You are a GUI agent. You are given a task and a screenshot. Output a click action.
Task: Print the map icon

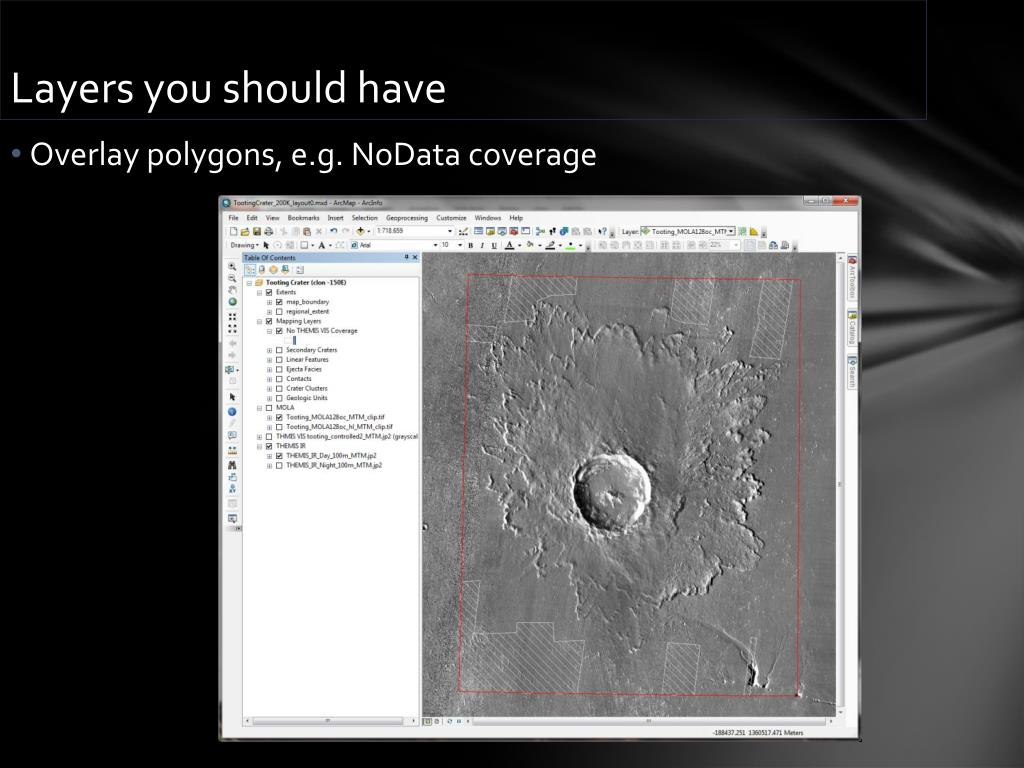(x=268, y=232)
